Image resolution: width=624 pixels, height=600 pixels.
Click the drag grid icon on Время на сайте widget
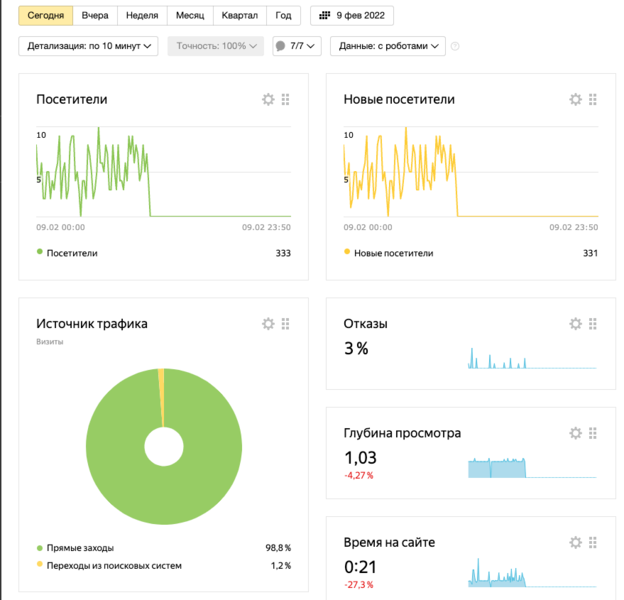(593, 542)
